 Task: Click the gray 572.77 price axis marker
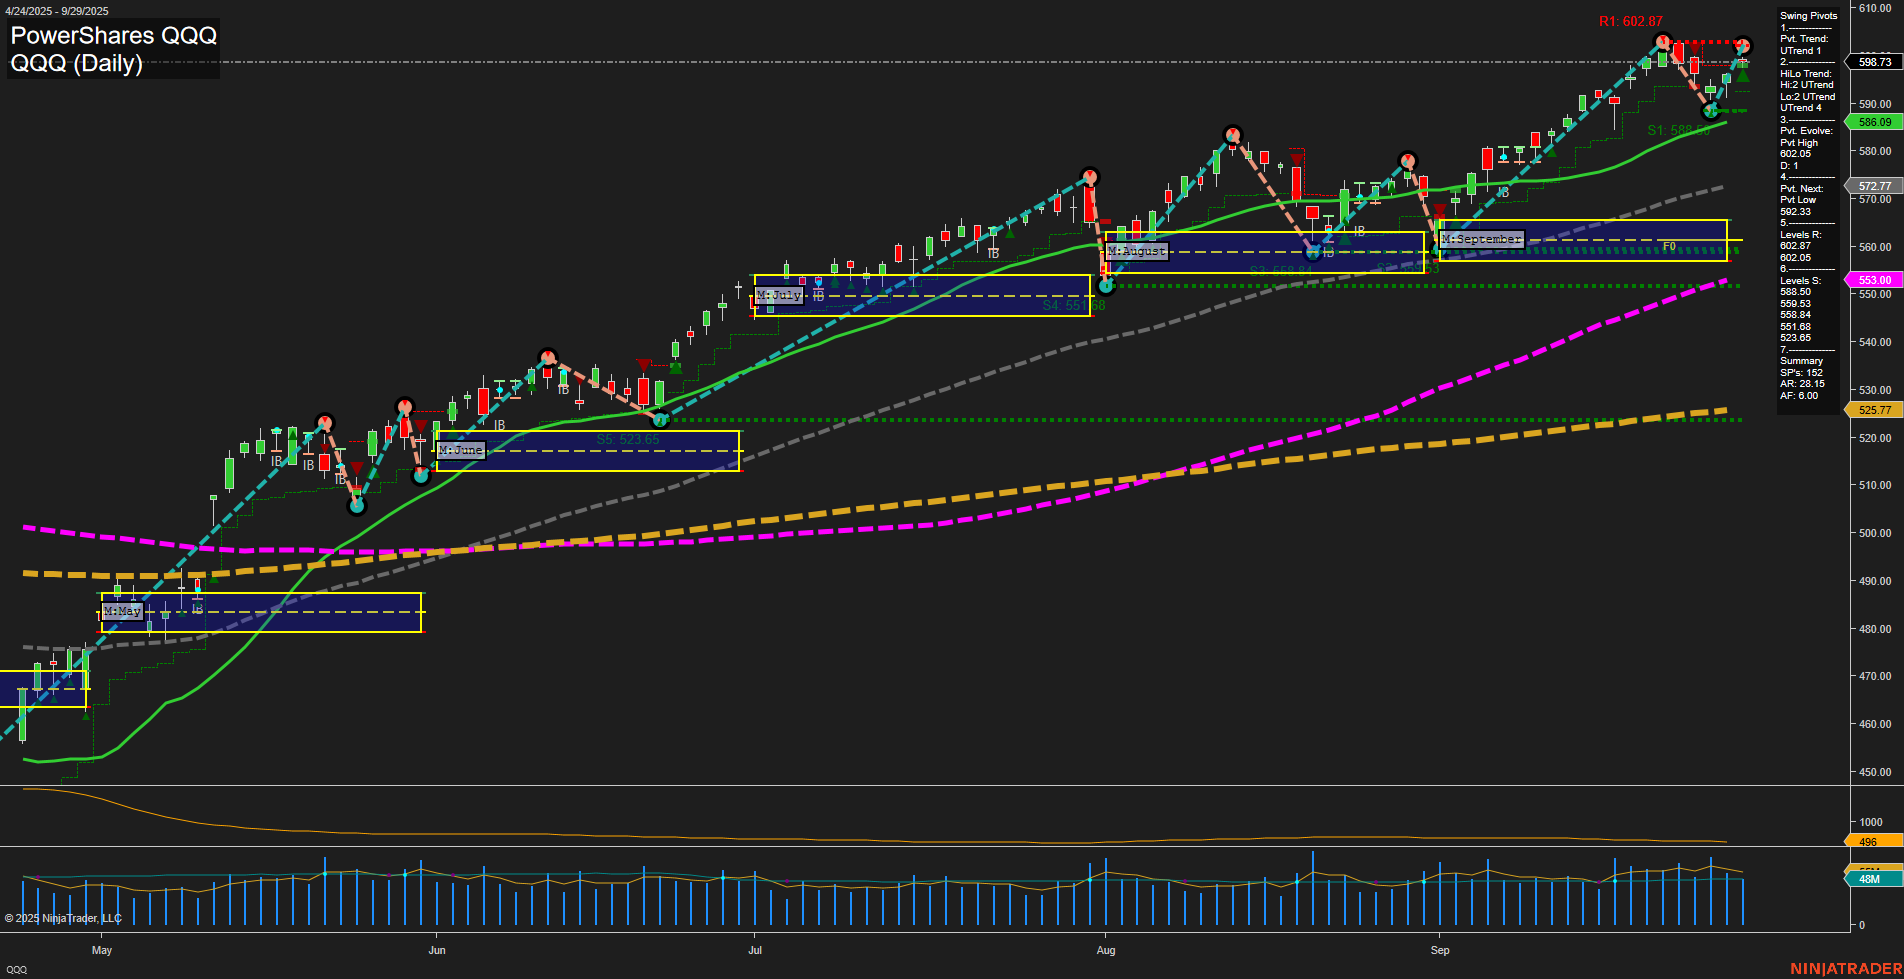[x=1873, y=186]
